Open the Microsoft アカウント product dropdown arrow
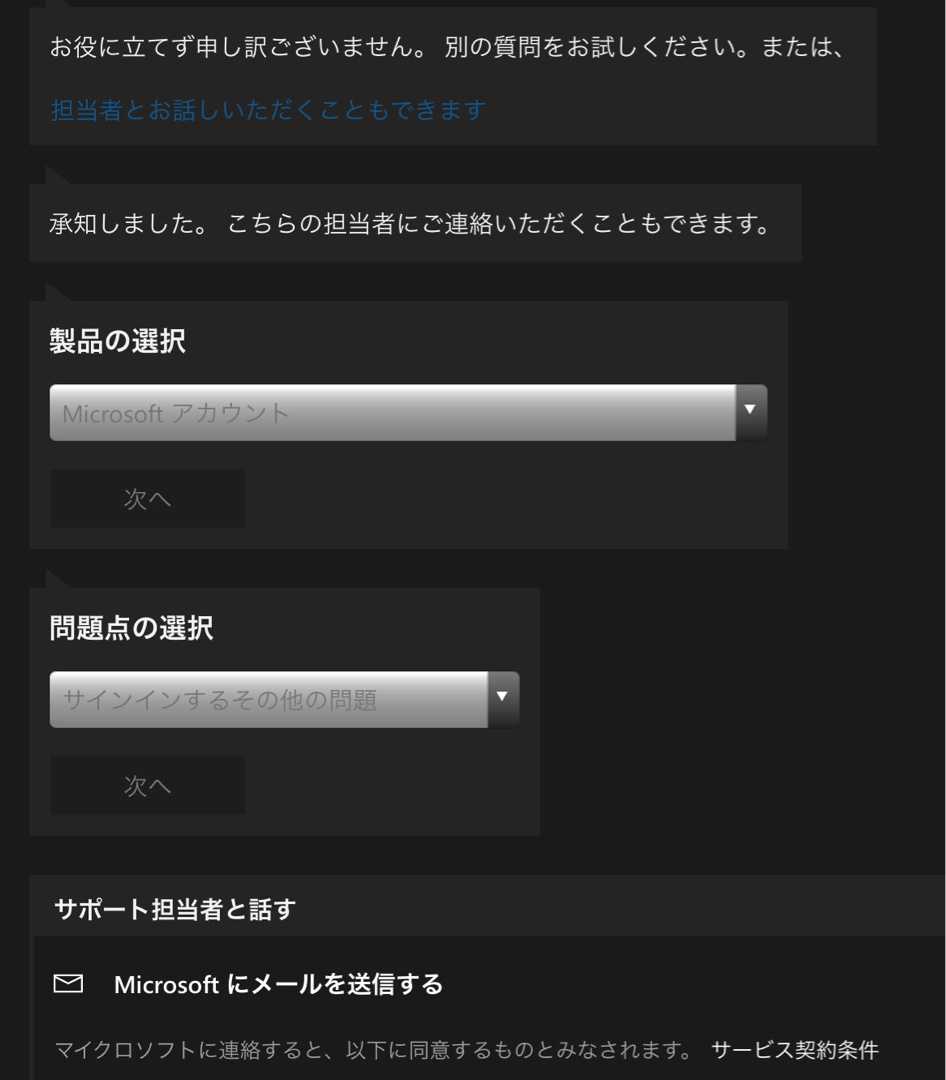Screen dimensions: 946x1080 point(751,412)
